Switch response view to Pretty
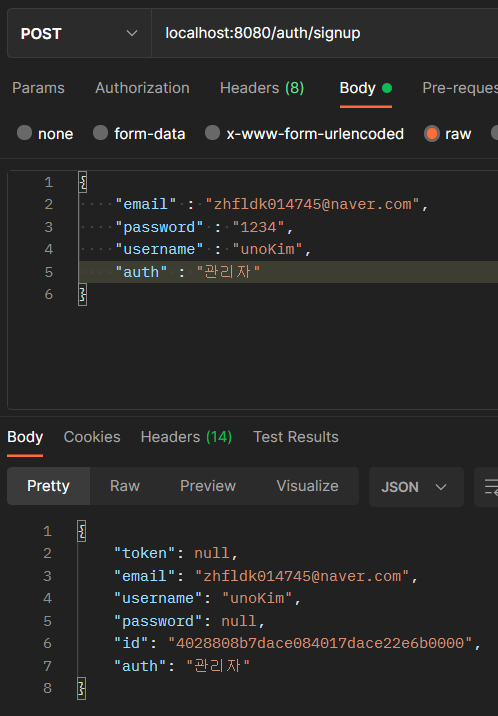The width and height of the screenshot is (498, 716). (x=48, y=486)
